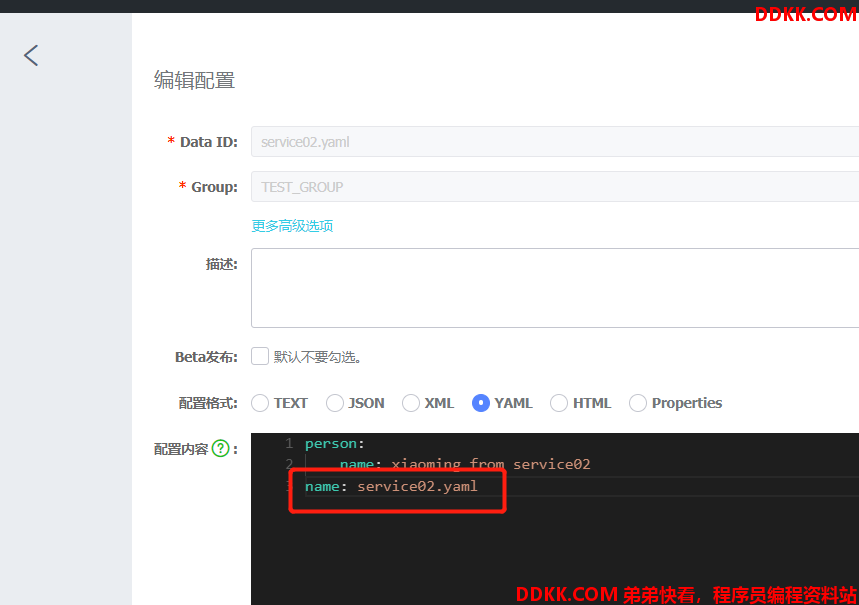Click 'name: service02.yaml' line in editor
Viewport: 859px width, 605px height.
click(x=391, y=487)
